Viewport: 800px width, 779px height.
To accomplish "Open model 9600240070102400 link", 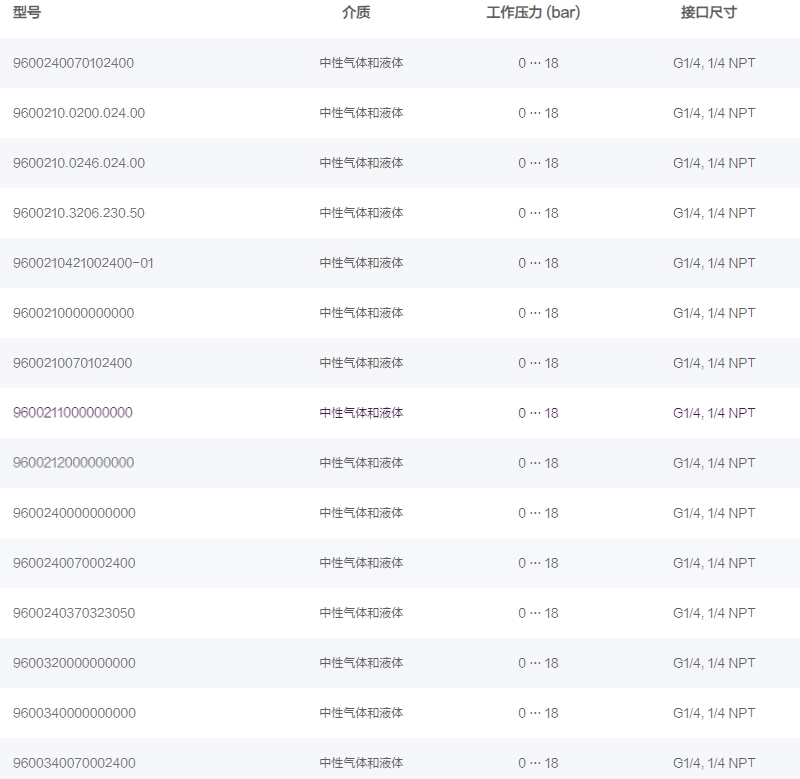I will tap(73, 63).
